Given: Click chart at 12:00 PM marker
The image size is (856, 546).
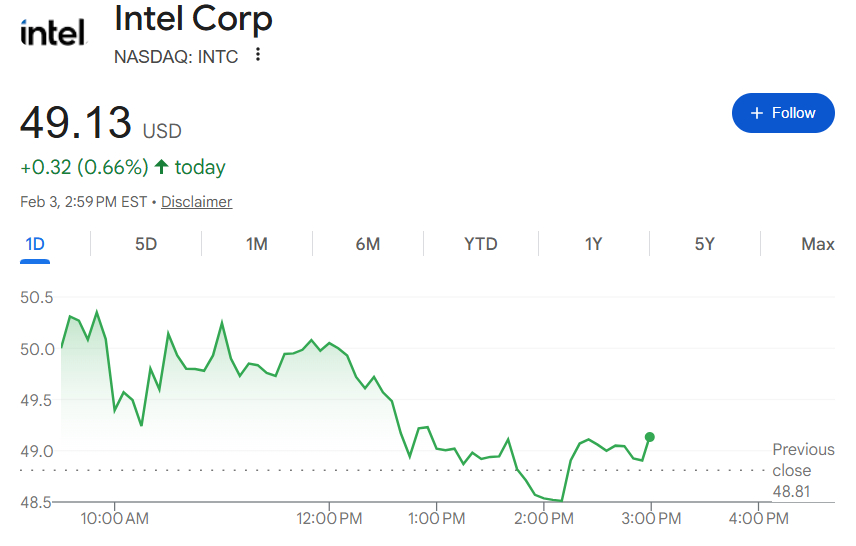Looking at the screenshot, I should click(x=329, y=518).
